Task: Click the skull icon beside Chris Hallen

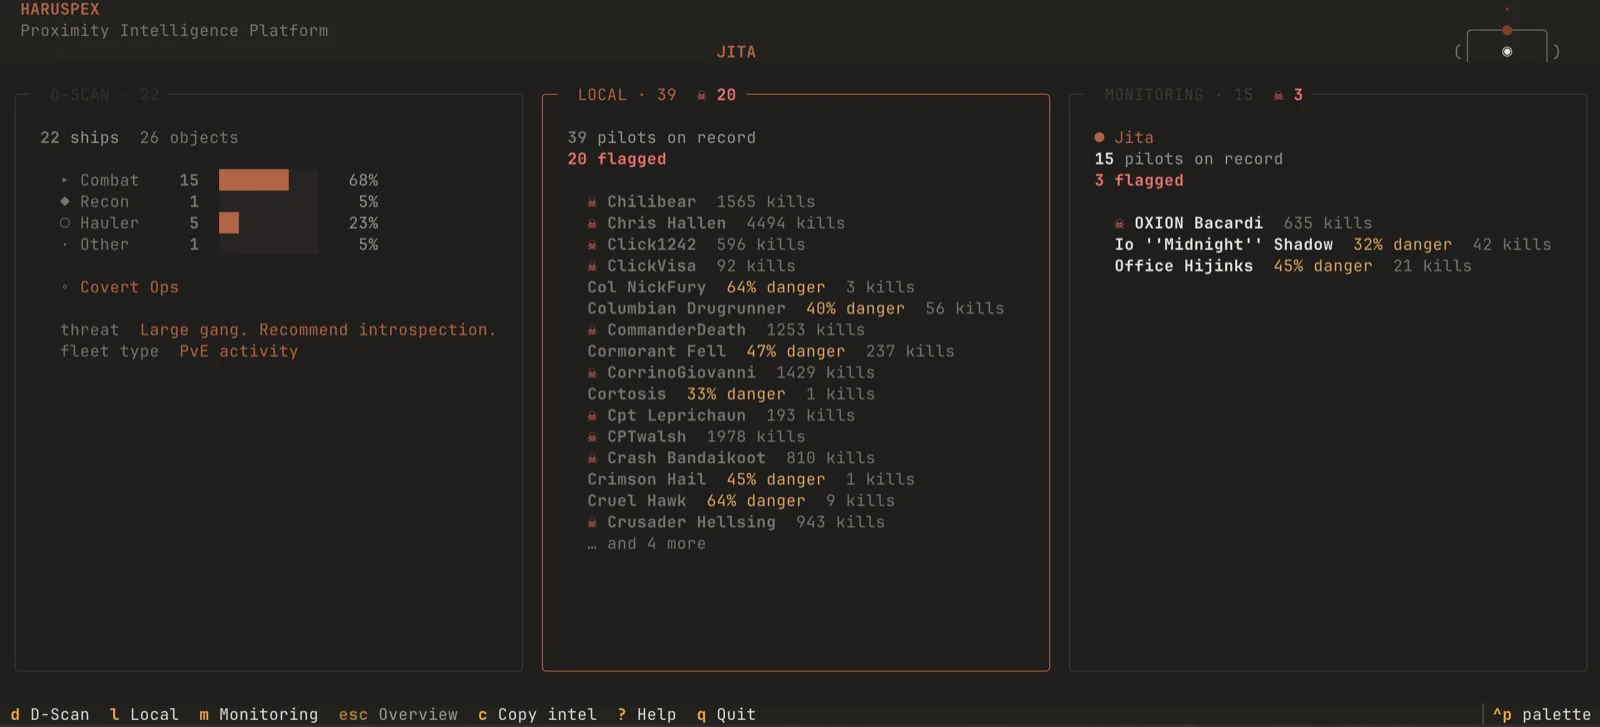Action: [x=592, y=224]
